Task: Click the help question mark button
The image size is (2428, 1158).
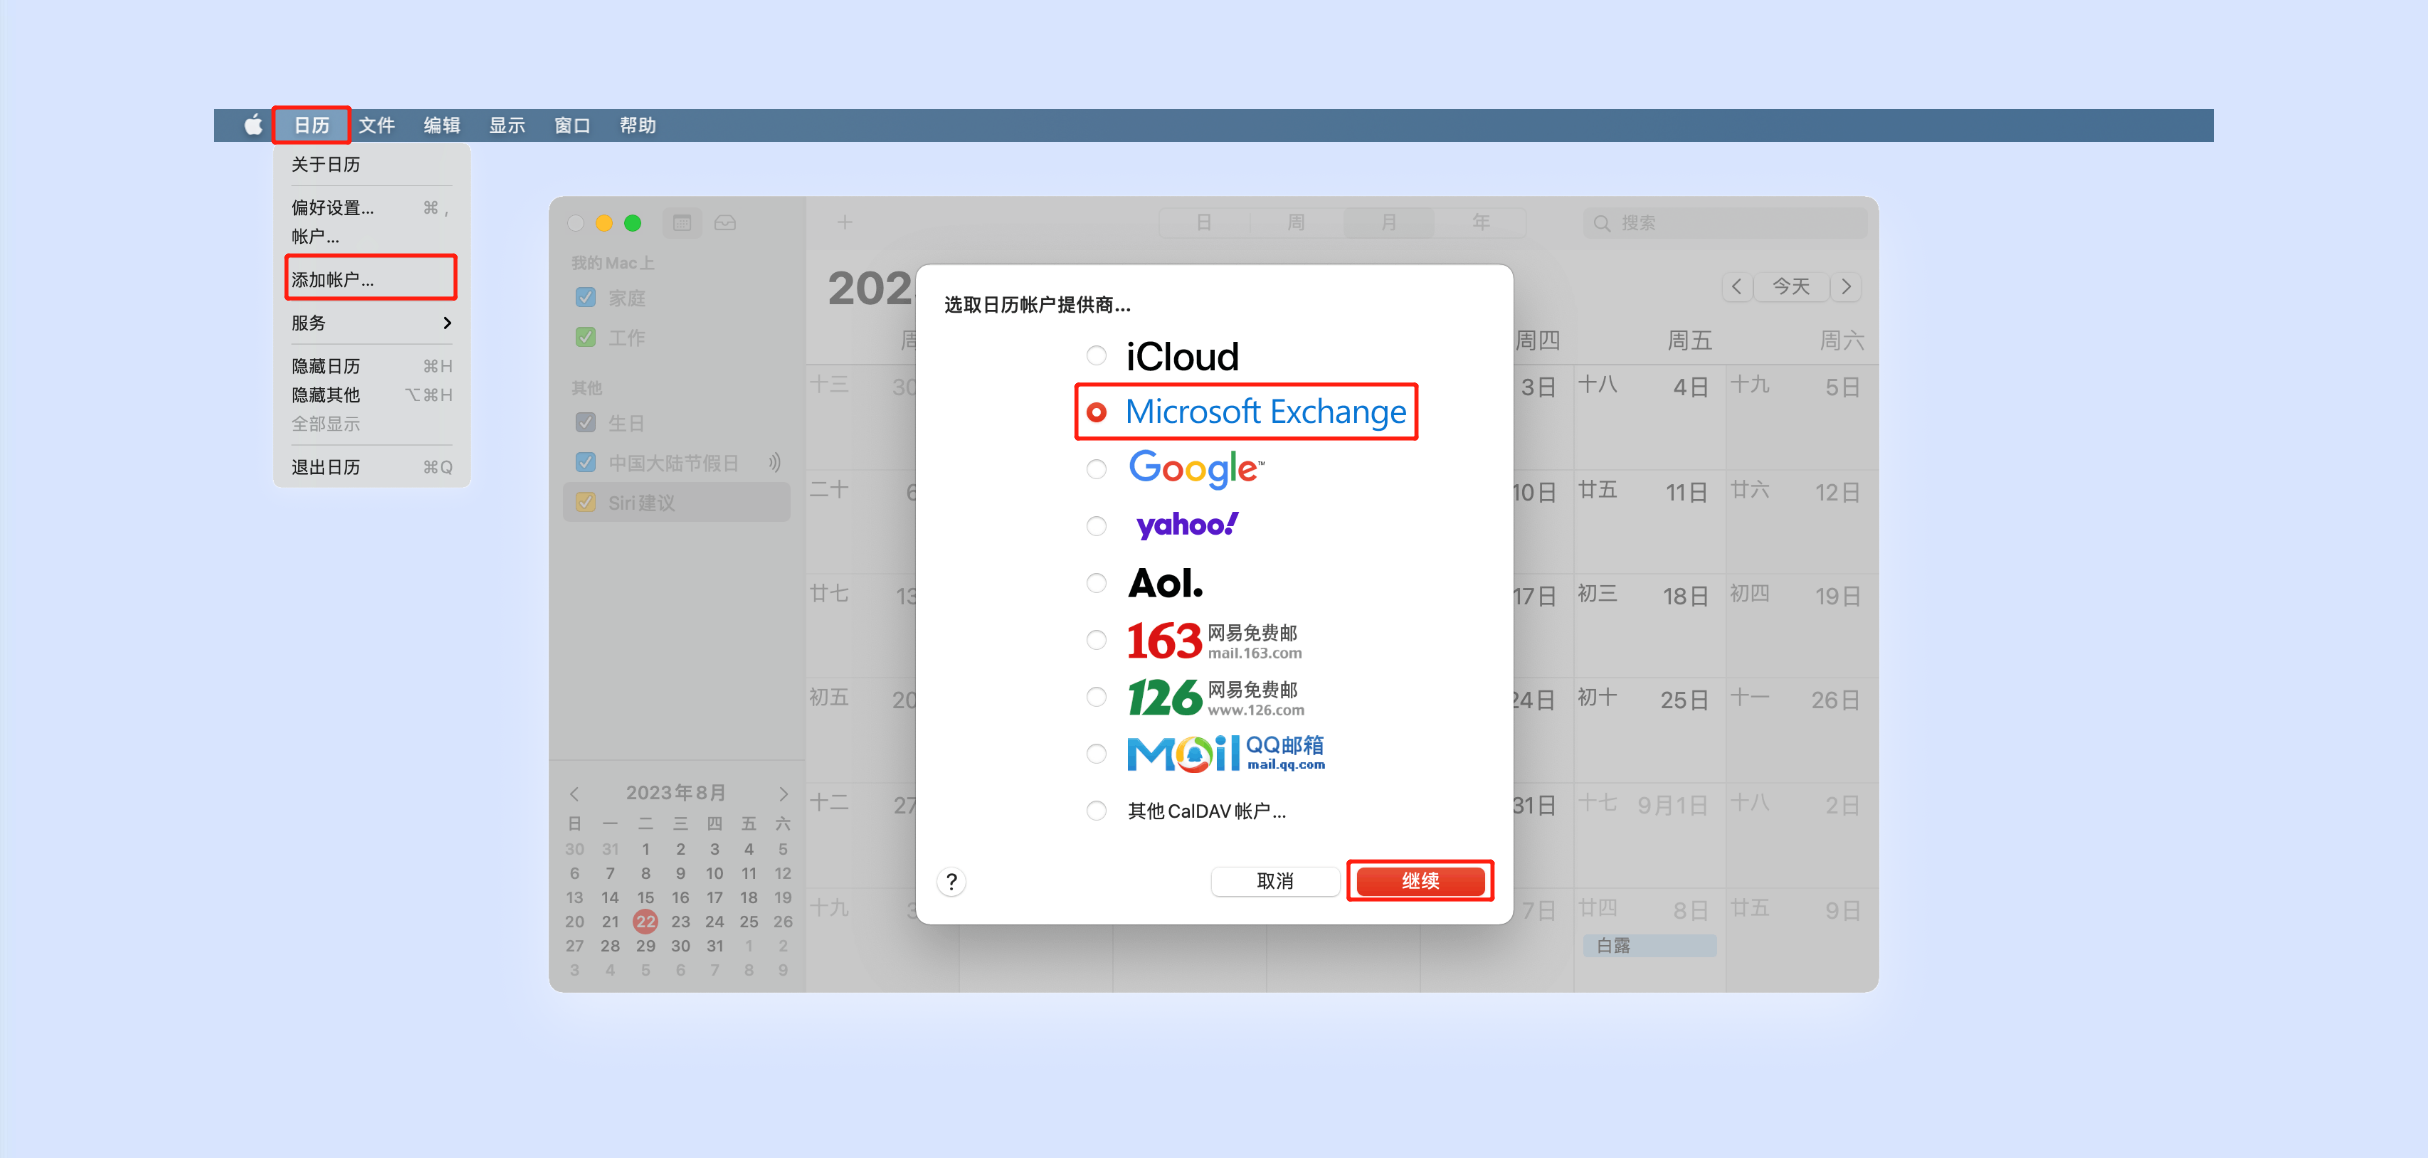Action: (x=952, y=881)
